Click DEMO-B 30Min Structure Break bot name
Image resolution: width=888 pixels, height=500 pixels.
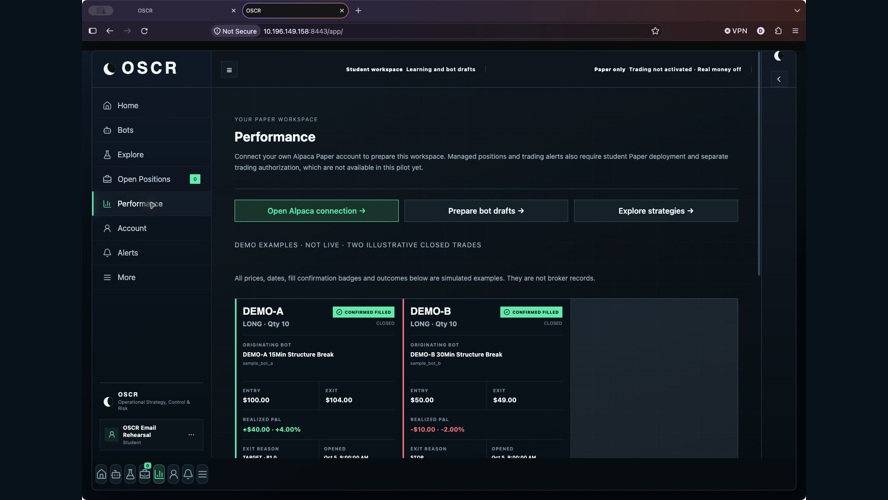click(456, 354)
